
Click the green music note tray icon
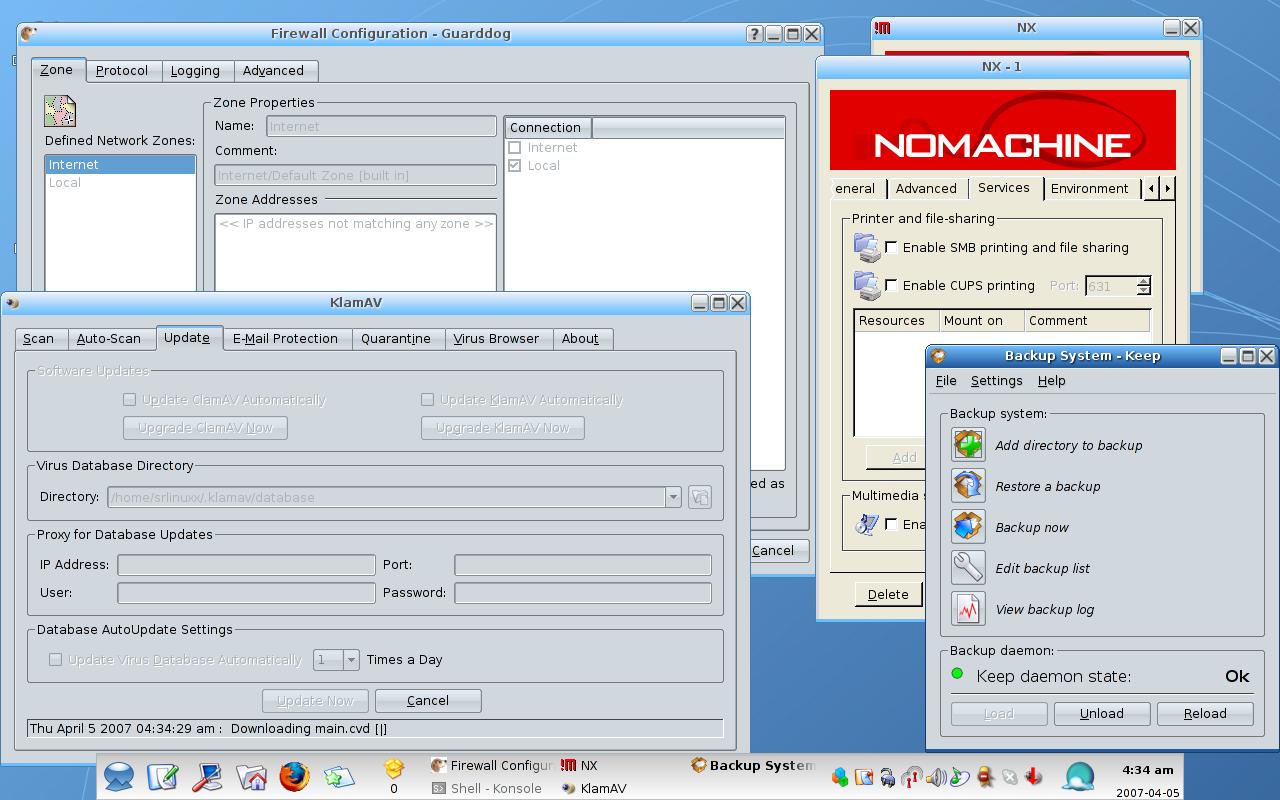pyautogui.click(x=960, y=776)
